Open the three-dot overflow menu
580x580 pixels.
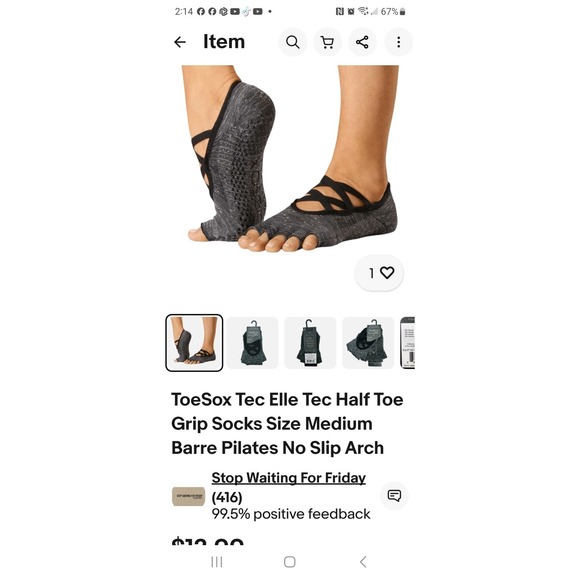(x=398, y=42)
